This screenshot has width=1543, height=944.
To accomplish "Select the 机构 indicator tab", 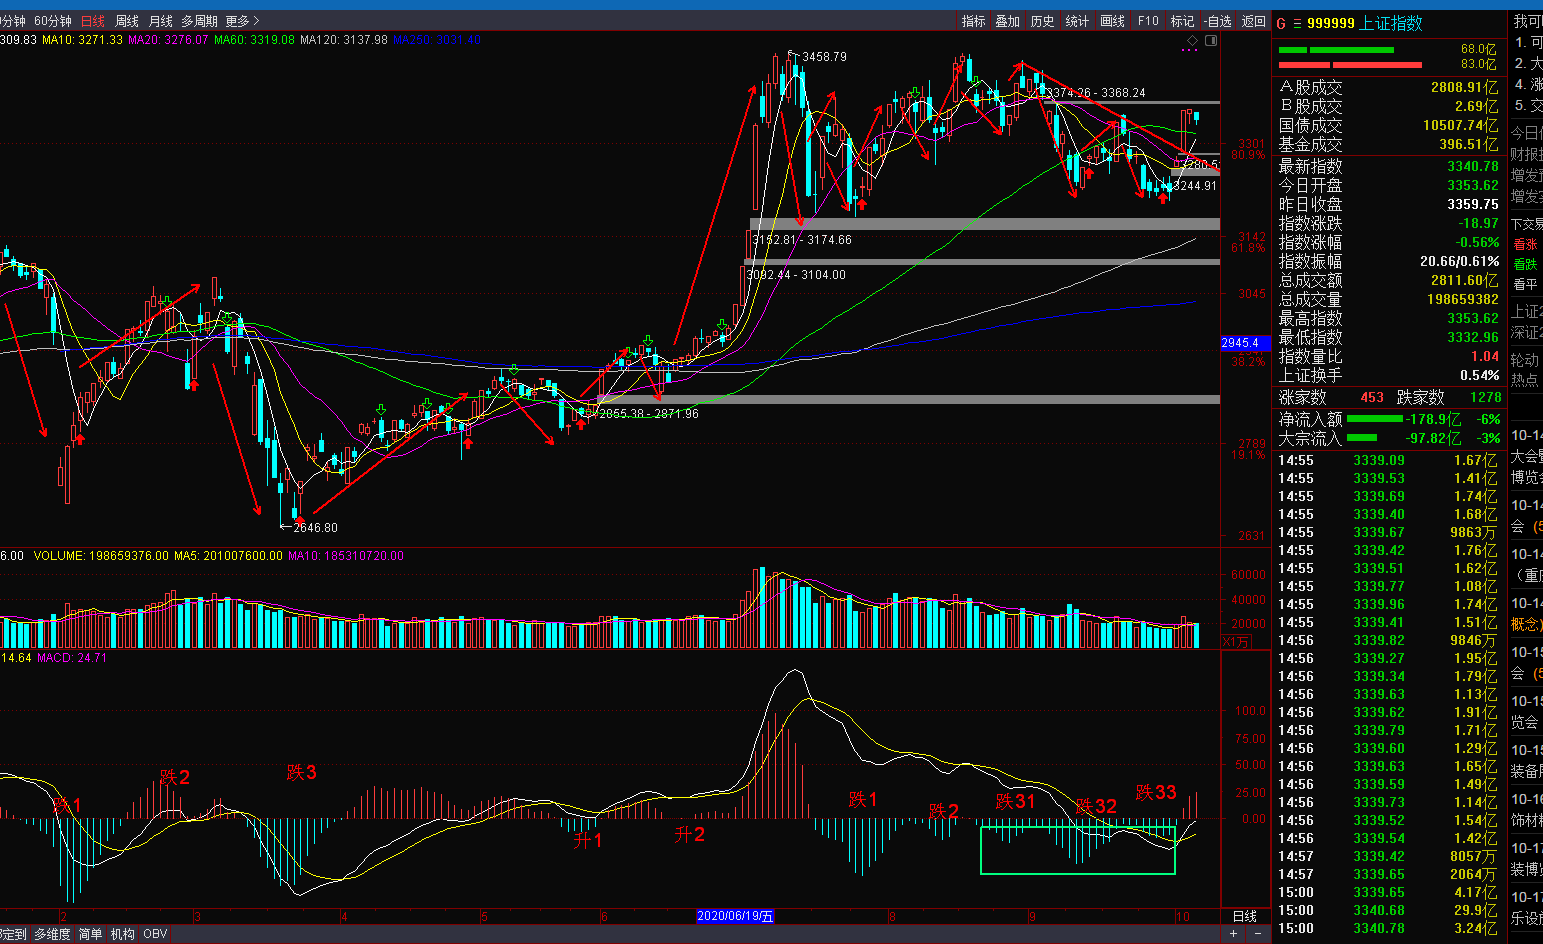I will (x=122, y=934).
